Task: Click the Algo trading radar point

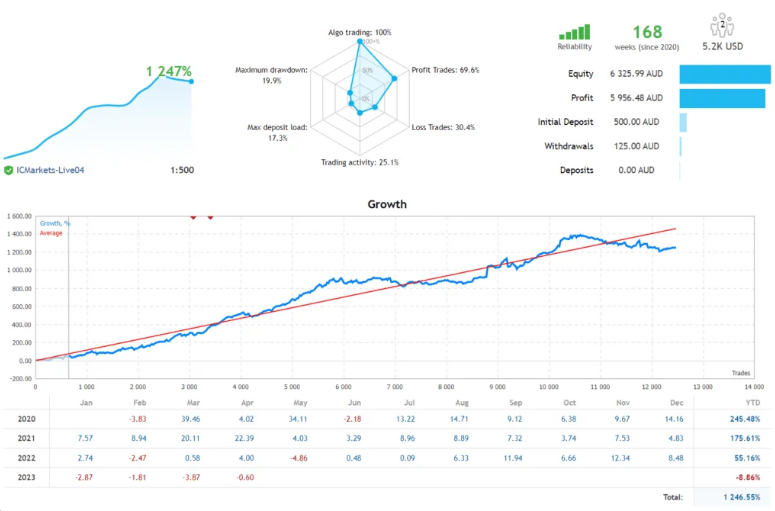Action: (360, 42)
